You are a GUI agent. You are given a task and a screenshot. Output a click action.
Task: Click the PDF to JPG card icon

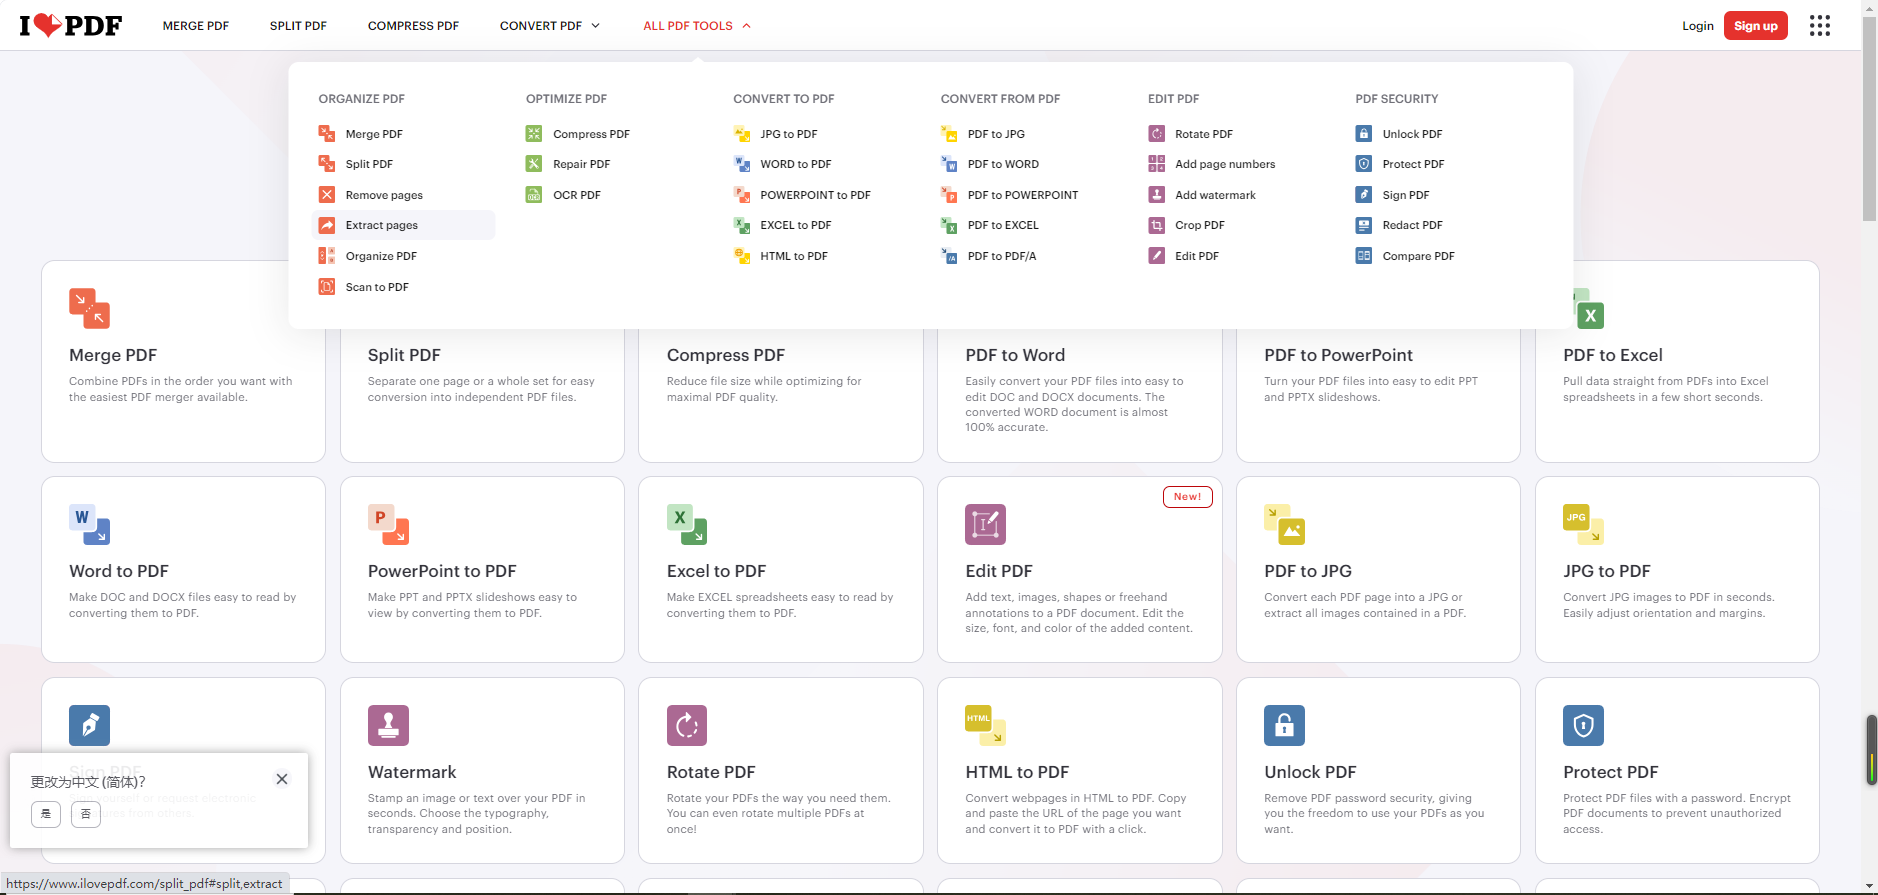(x=1284, y=524)
